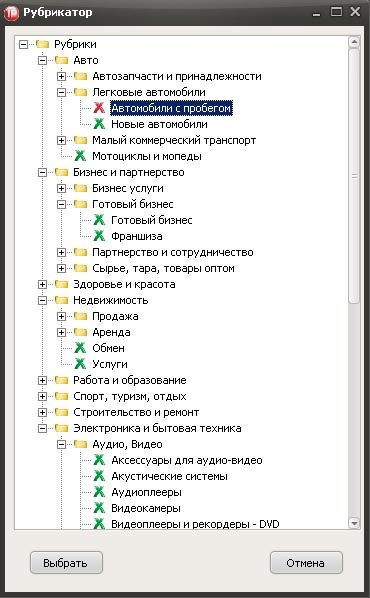The image size is (370, 598).
Task: Select the Новые автомобили row
Action: (159, 124)
